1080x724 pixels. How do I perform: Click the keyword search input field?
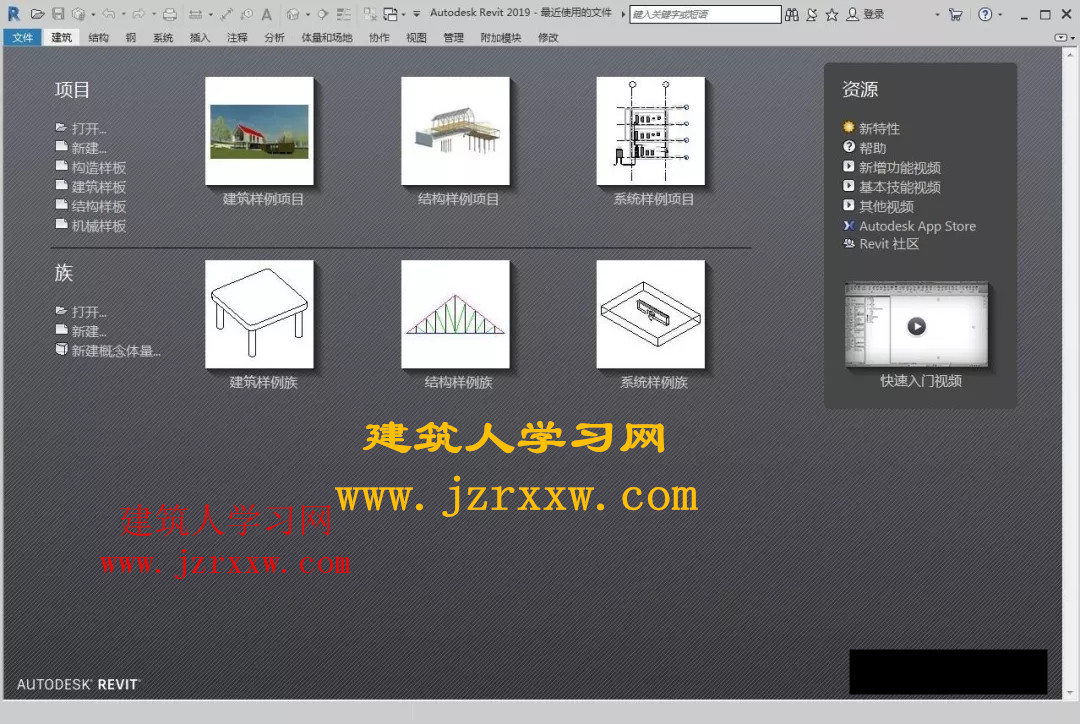(705, 14)
